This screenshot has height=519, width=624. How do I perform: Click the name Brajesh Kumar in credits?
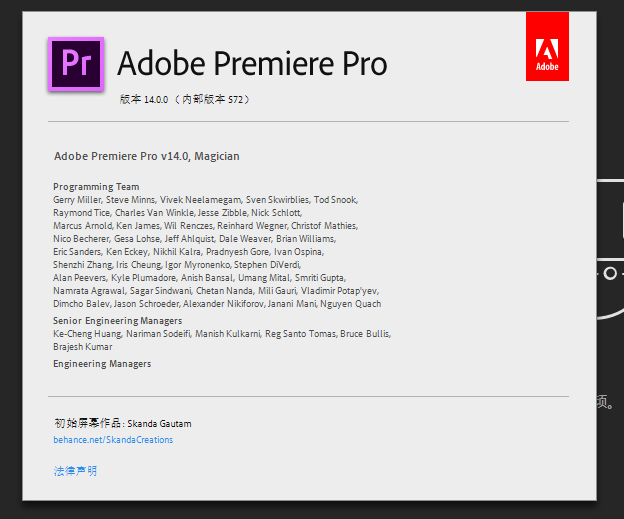pos(82,347)
